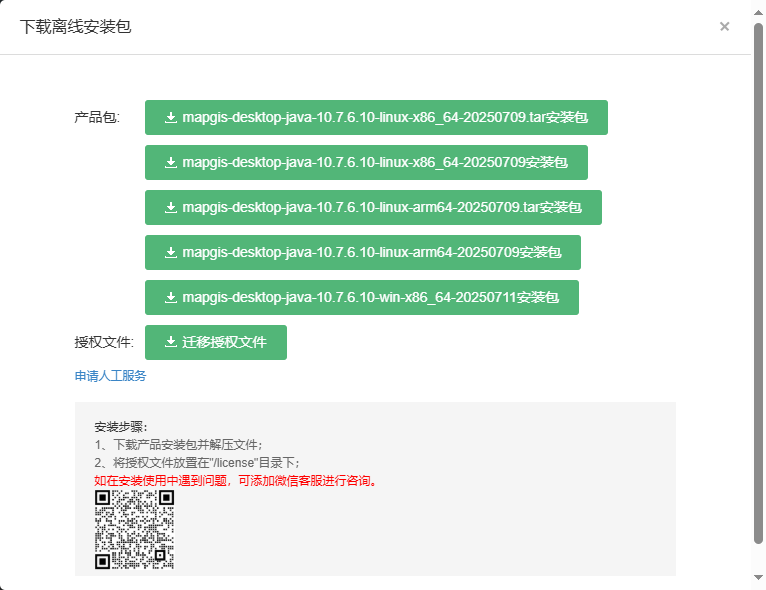Click download icon on linux-arm64 tar package button
Image resolution: width=766 pixels, height=590 pixels.
click(170, 208)
